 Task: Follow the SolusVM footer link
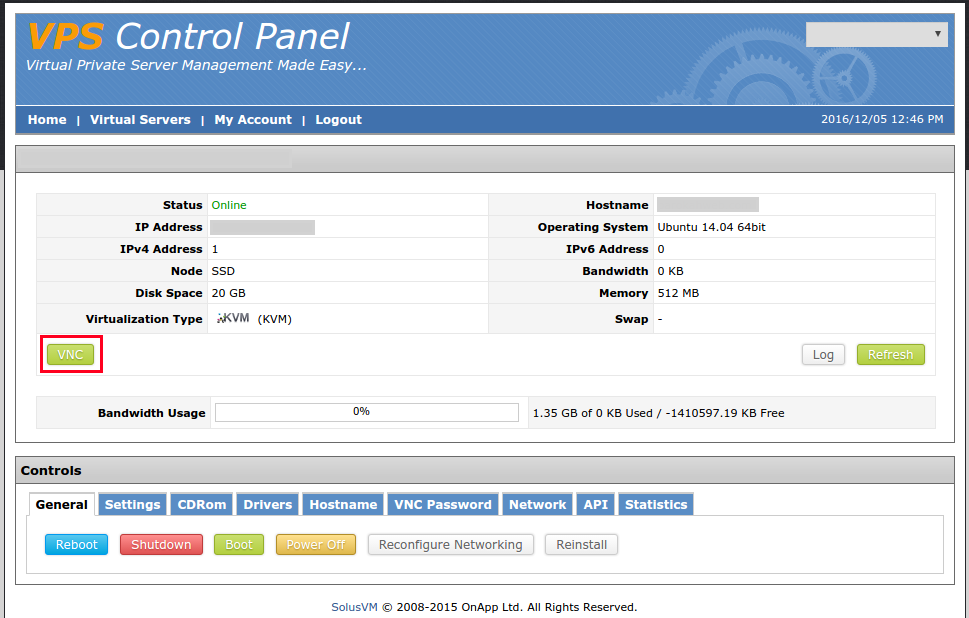(x=355, y=607)
